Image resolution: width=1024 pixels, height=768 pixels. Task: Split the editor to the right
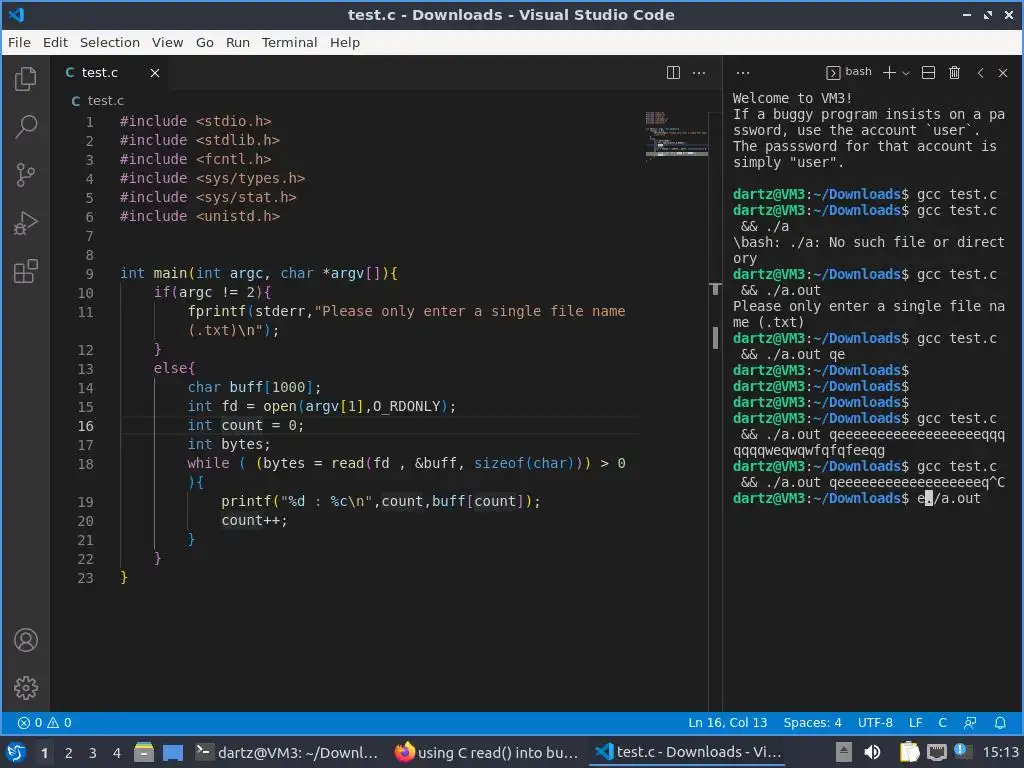click(x=673, y=72)
